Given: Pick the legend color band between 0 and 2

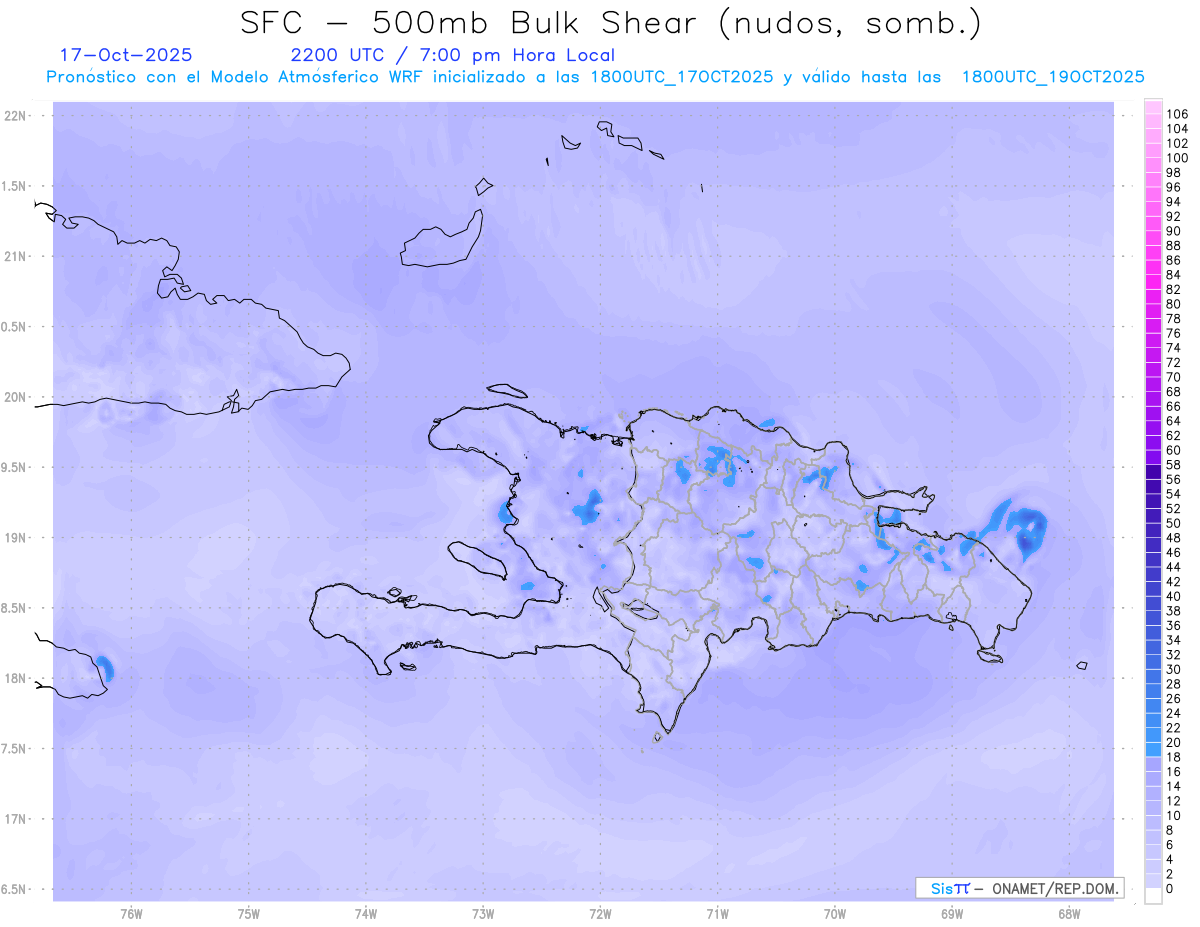Looking at the screenshot, I should [x=1153, y=881].
